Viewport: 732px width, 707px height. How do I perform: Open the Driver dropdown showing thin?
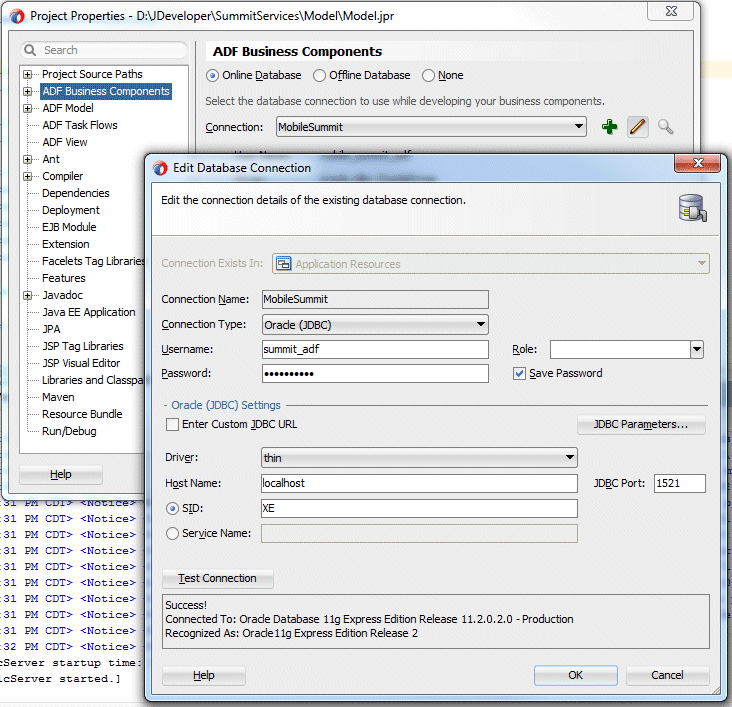point(419,458)
